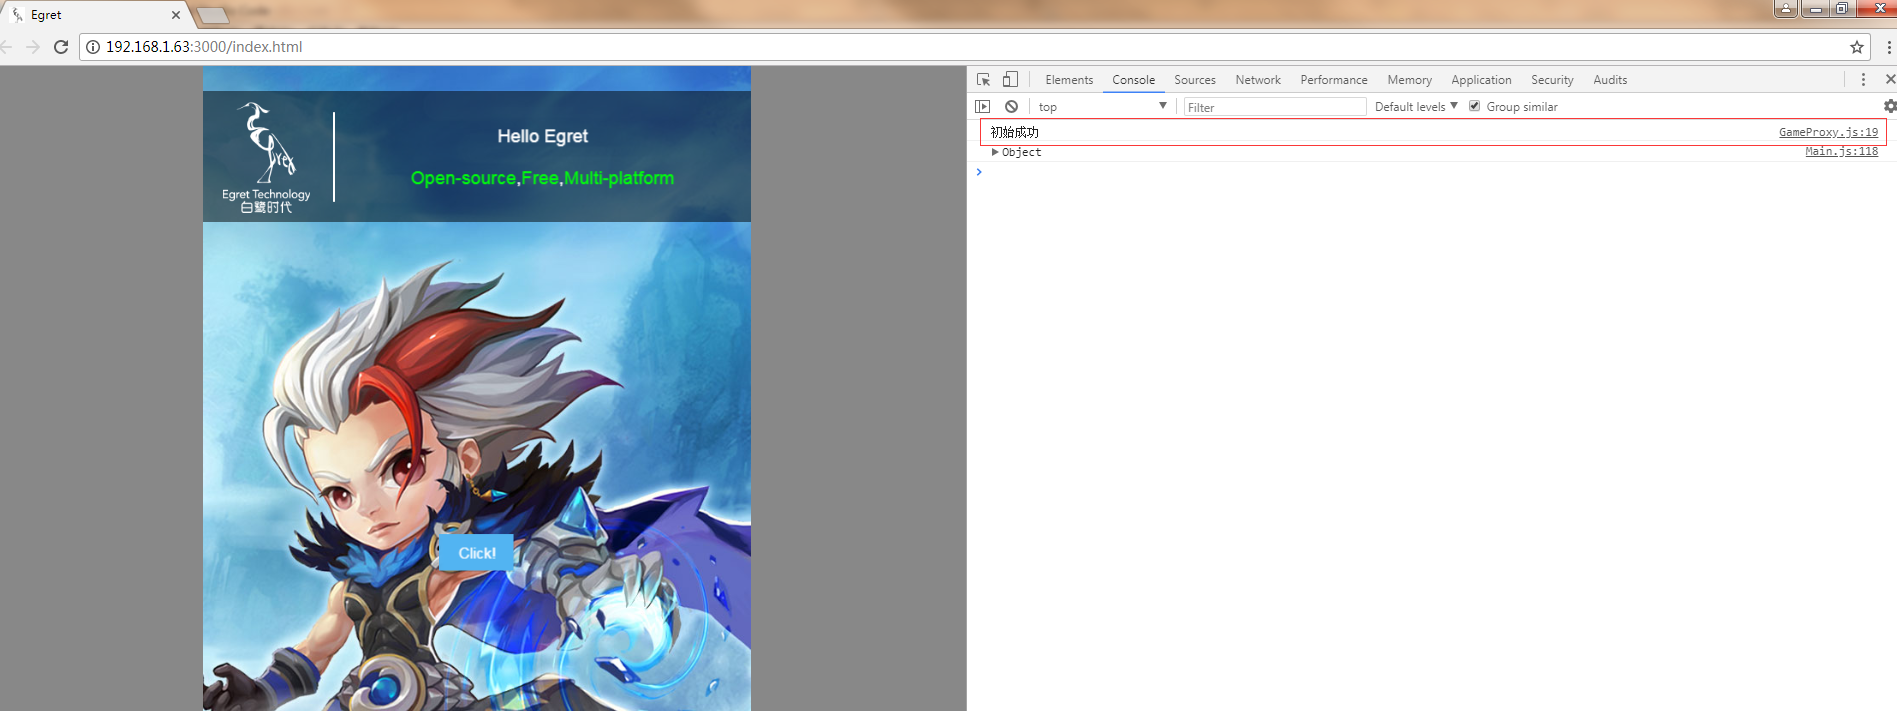The height and width of the screenshot is (711, 1897).
Task: Click the browser back arrow
Action: (6, 47)
